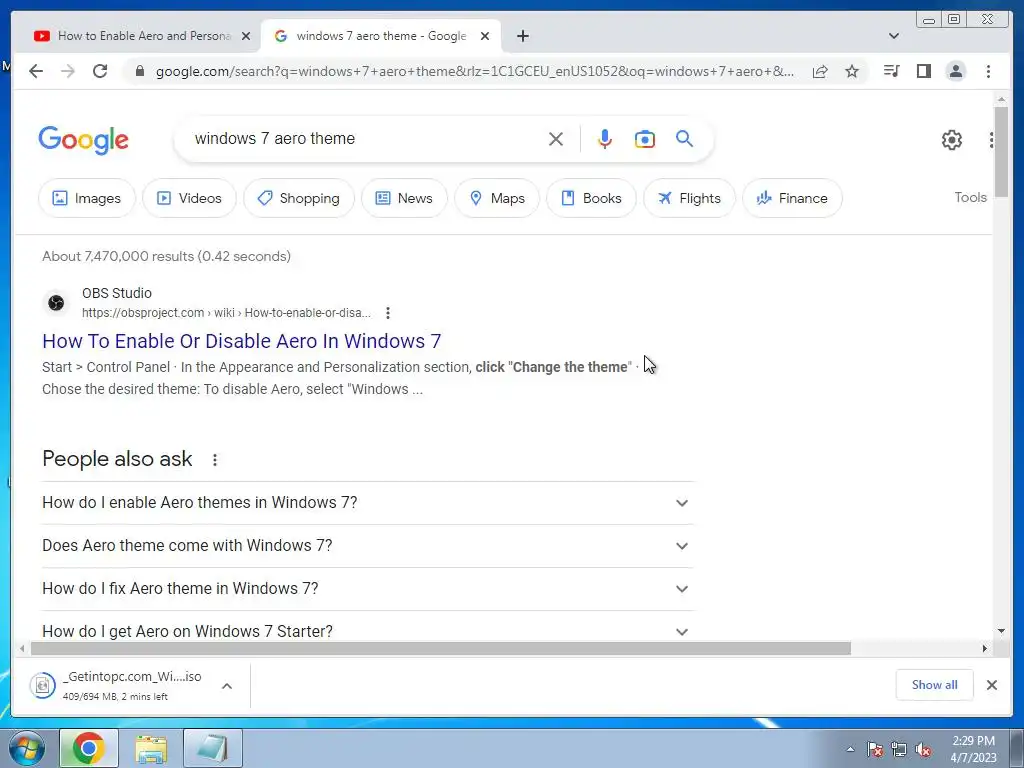
Task: Click the scroll down arrow of vertical scrollbar
Action: tap(1001, 631)
